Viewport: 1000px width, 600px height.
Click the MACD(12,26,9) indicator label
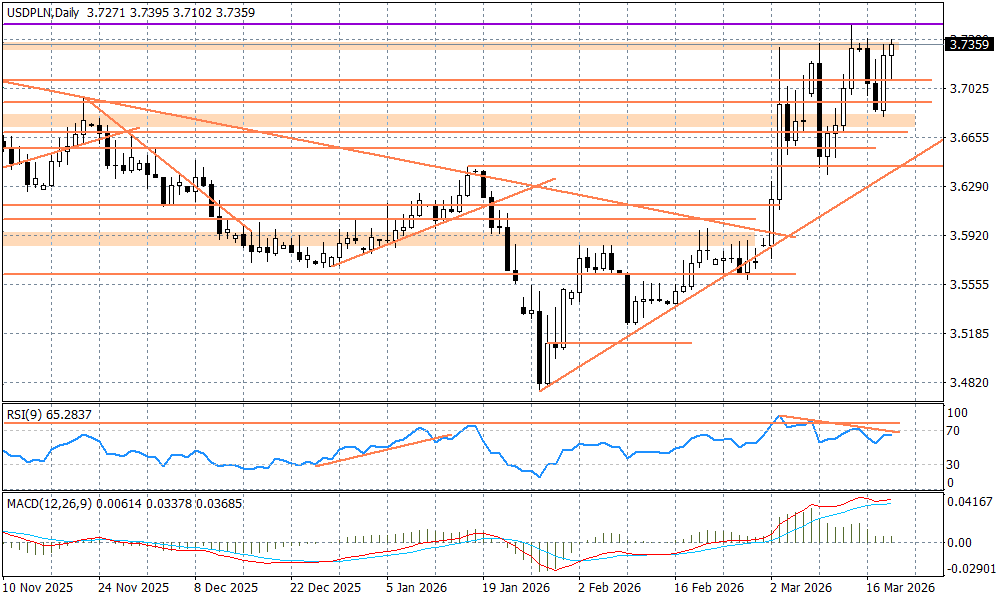pyautogui.click(x=47, y=503)
